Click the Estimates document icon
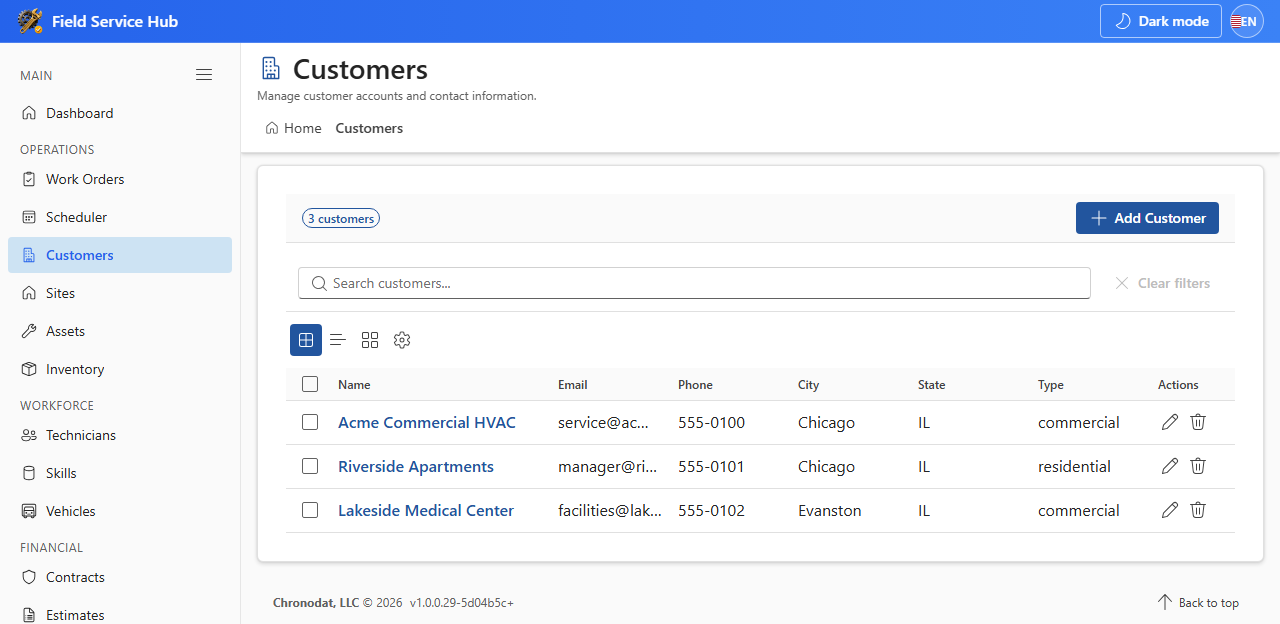 (x=29, y=615)
